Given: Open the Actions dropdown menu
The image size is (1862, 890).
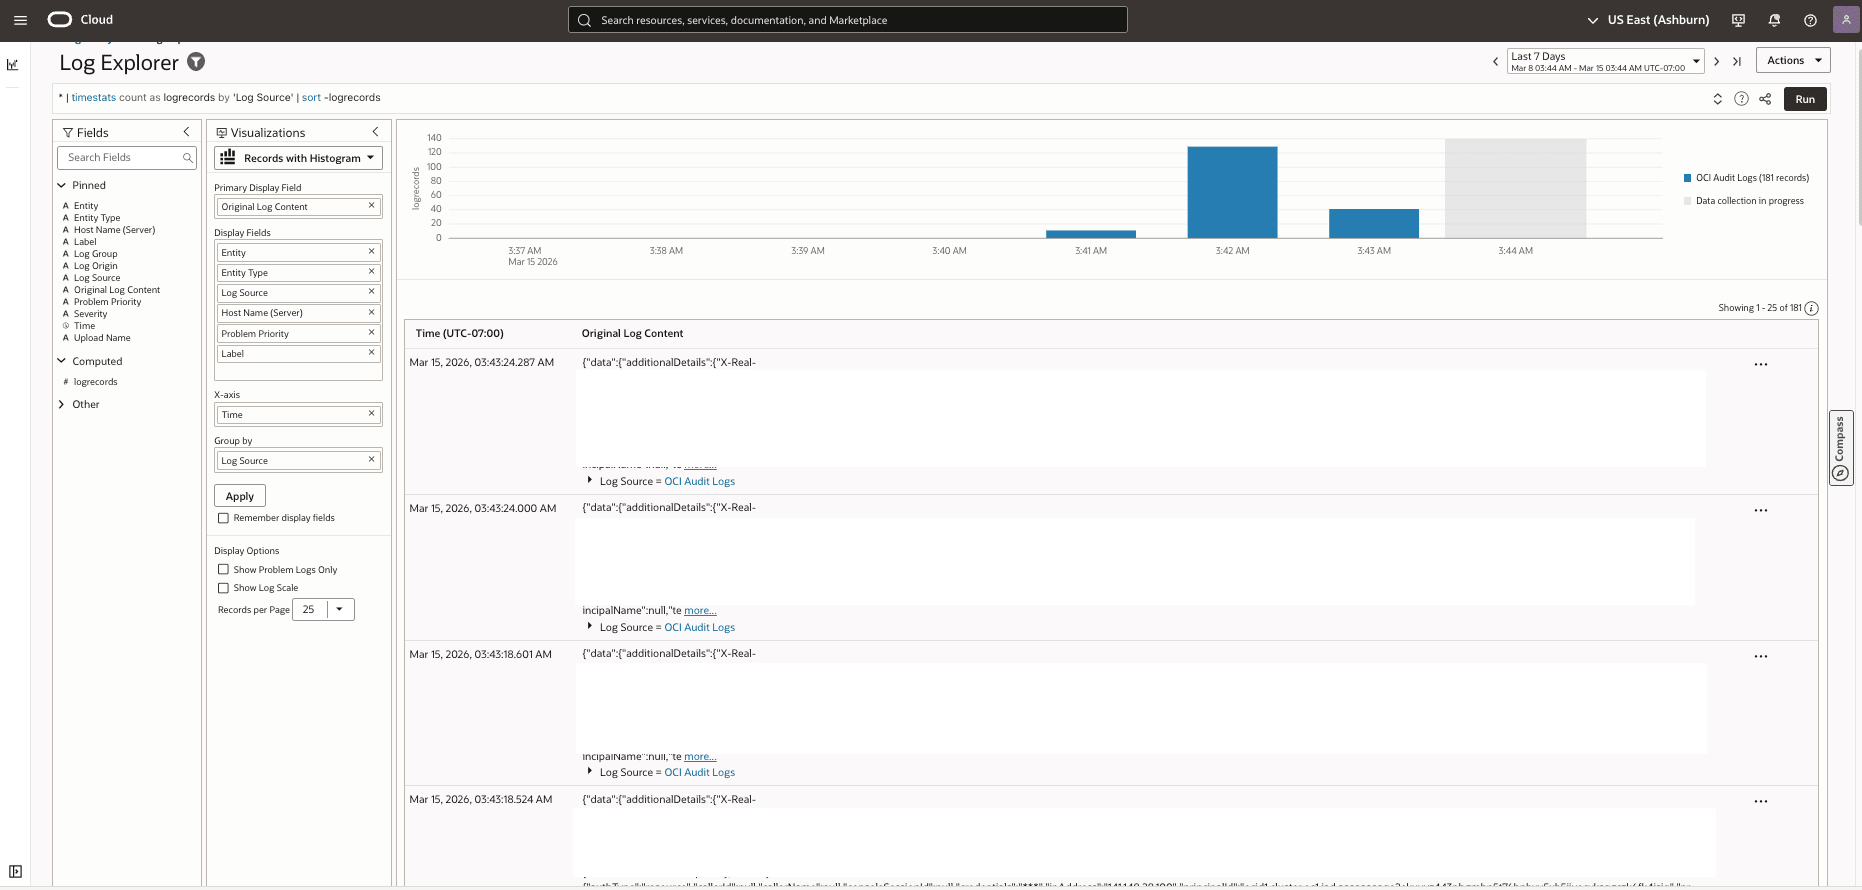Looking at the screenshot, I should pyautogui.click(x=1793, y=61).
